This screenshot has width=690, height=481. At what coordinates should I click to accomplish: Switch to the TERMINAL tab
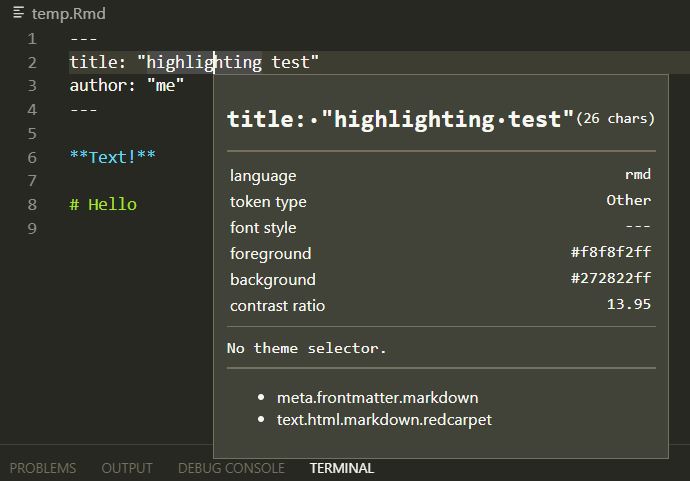pyautogui.click(x=342, y=468)
